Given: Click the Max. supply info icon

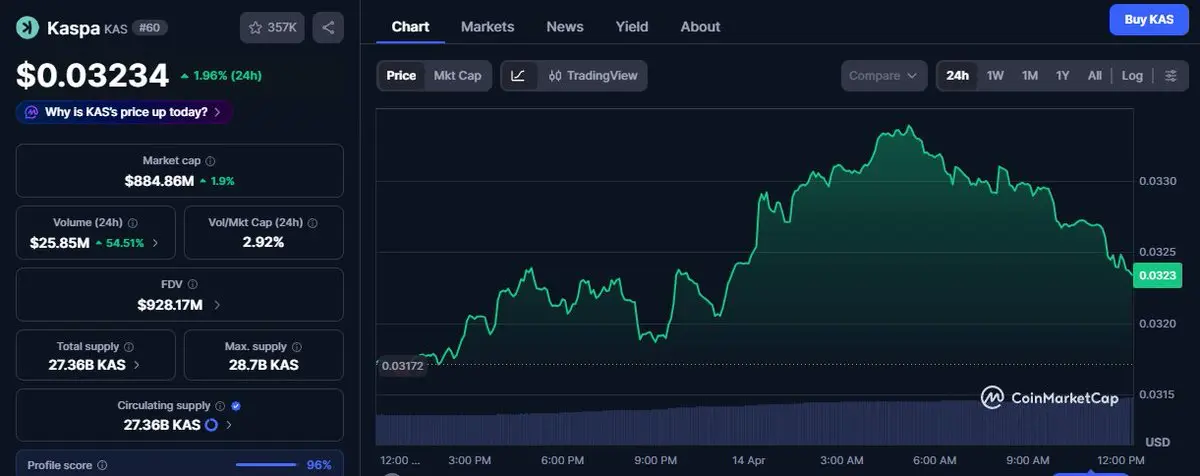Looking at the screenshot, I should (x=297, y=346).
